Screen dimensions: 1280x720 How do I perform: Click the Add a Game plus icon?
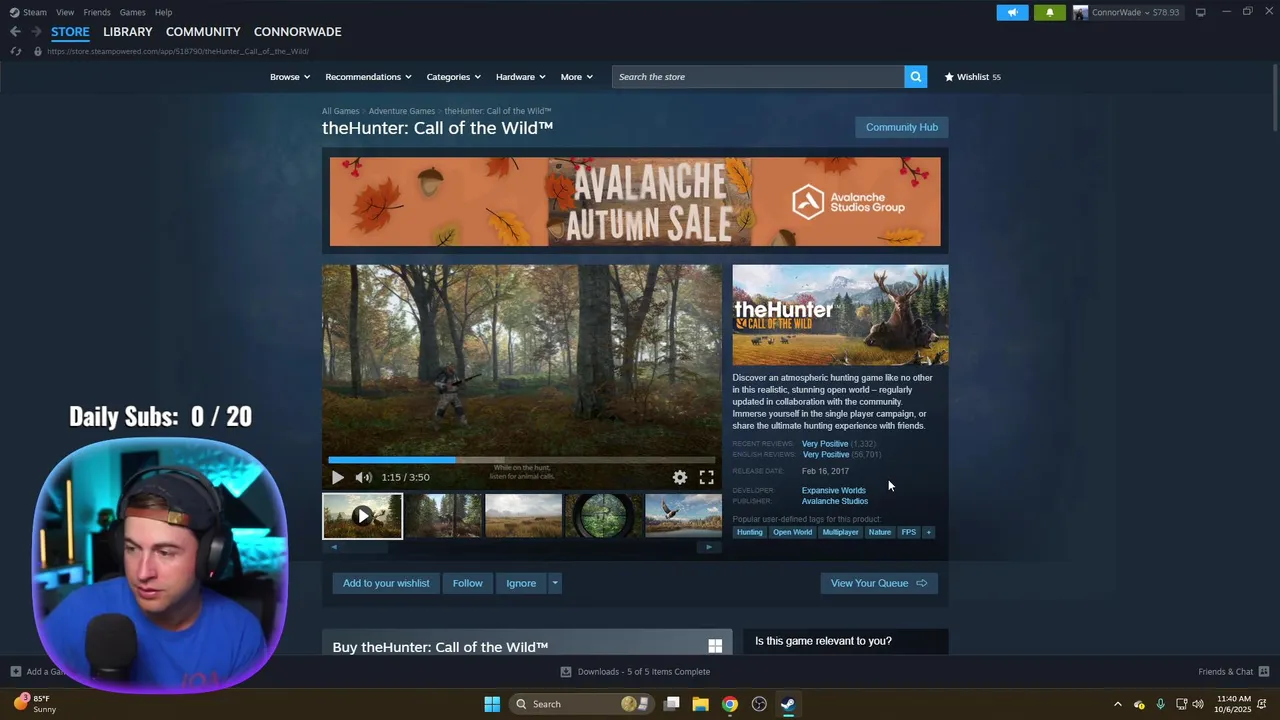(16, 672)
